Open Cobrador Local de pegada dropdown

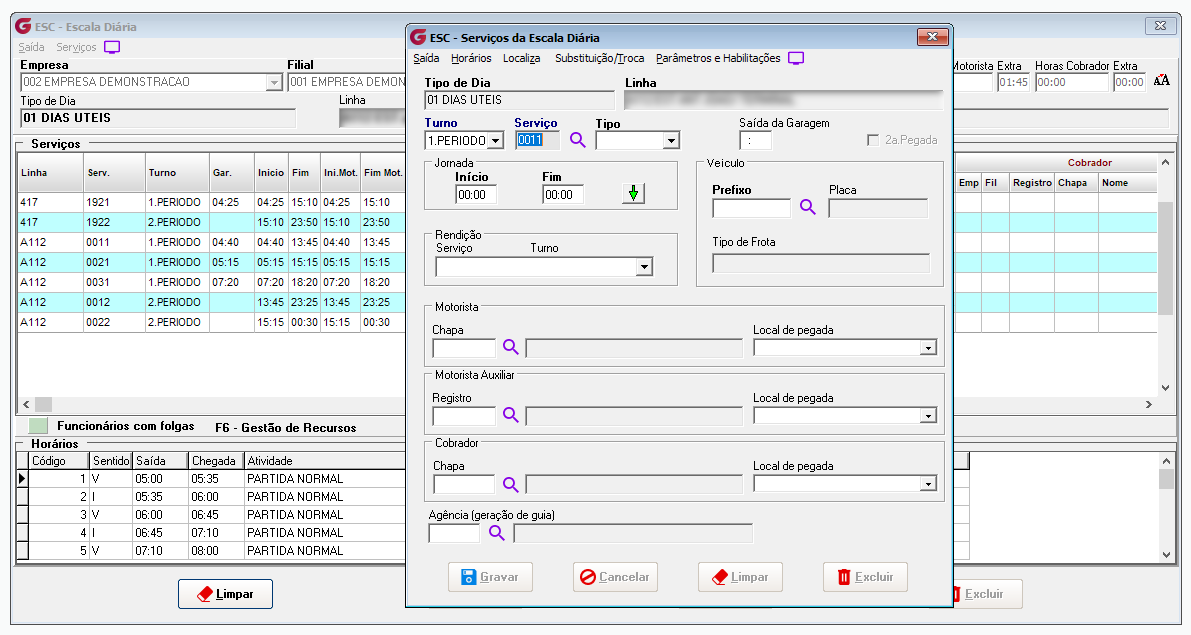(927, 484)
